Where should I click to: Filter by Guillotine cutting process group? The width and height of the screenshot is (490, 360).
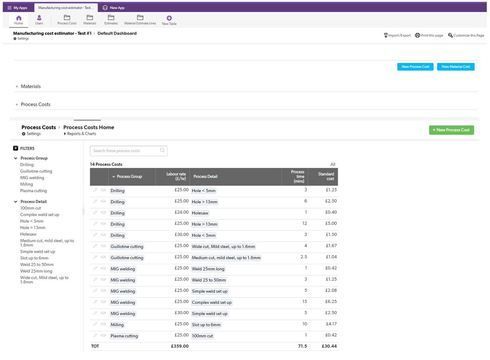(x=36, y=171)
